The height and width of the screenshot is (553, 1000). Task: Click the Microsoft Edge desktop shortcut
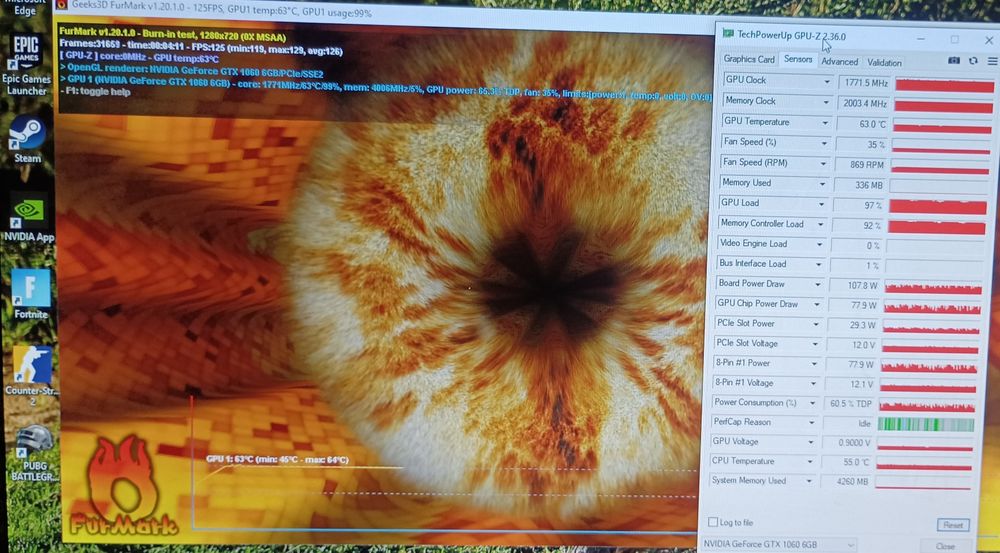point(24,8)
